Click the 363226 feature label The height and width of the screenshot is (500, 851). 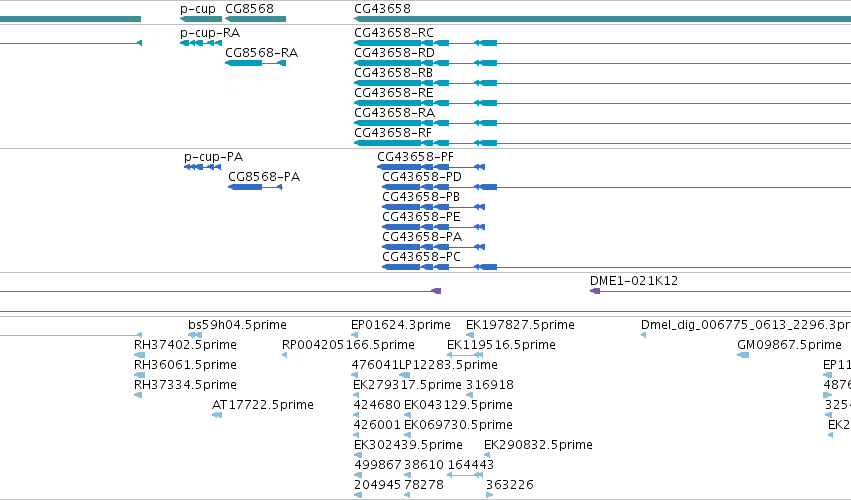click(510, 485)
